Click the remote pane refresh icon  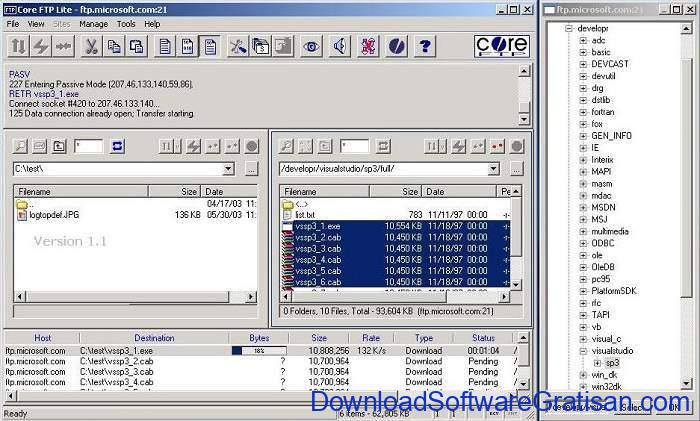pyautogui.click(x=383, y=146)
